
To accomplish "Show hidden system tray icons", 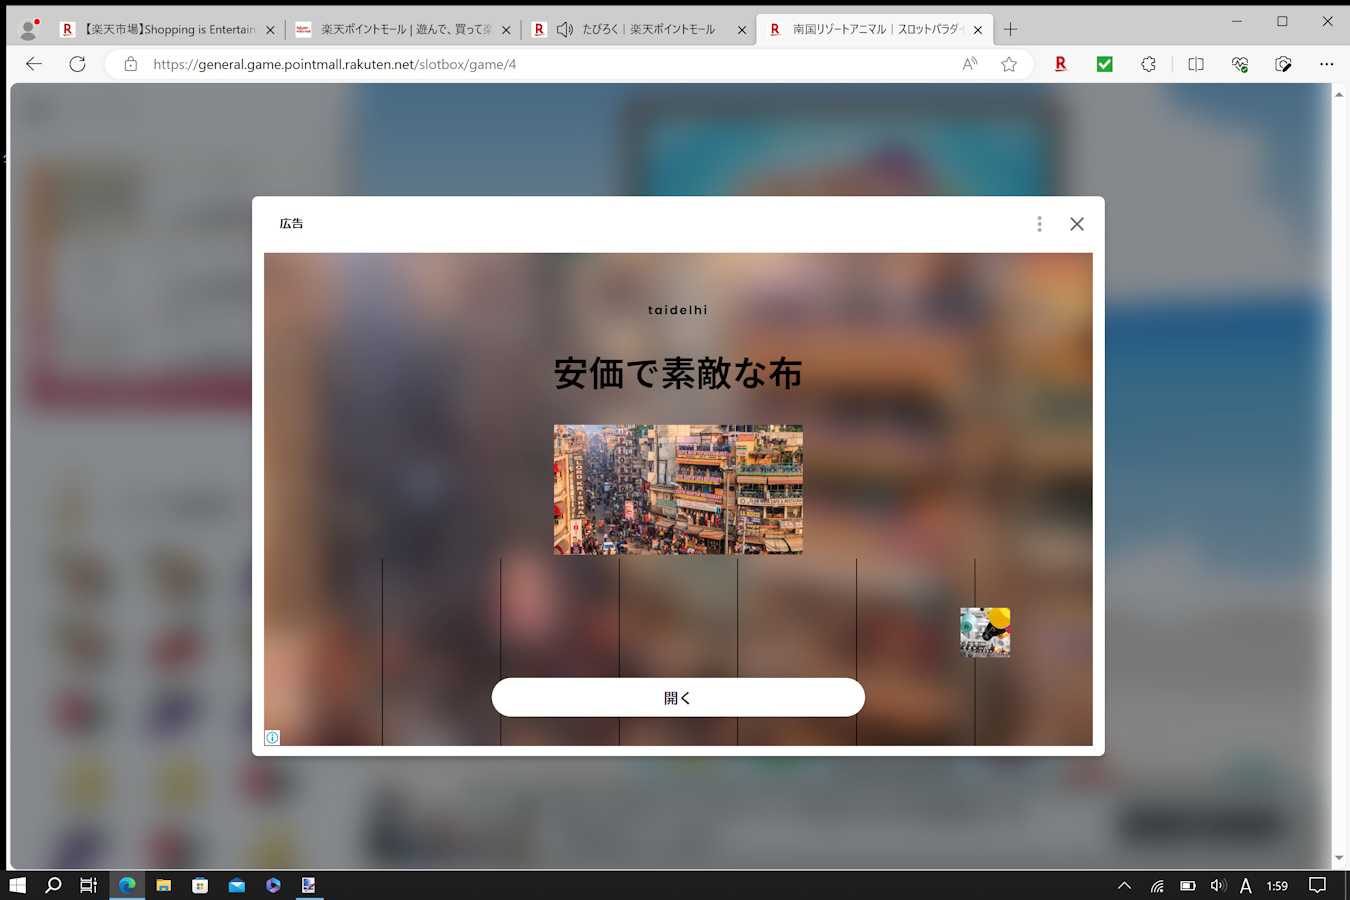I will point(1125,885).
